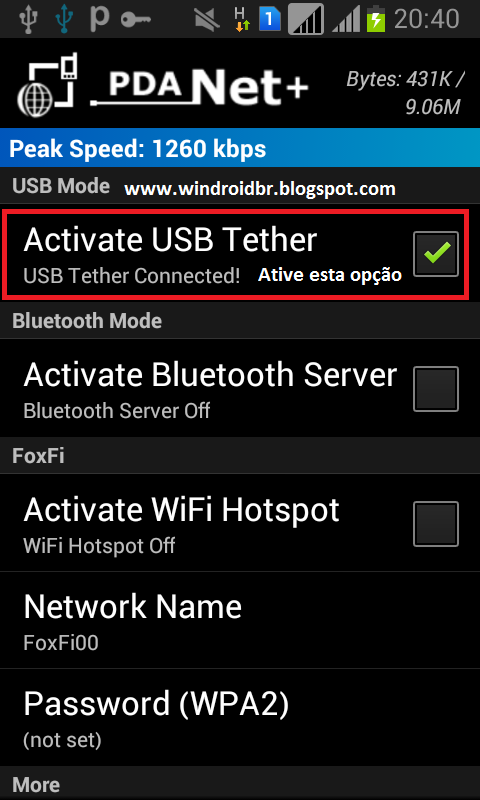Tap the 20:40 clock in status bar
Screen dimensions: 480x800
click(x=427, y=19)
